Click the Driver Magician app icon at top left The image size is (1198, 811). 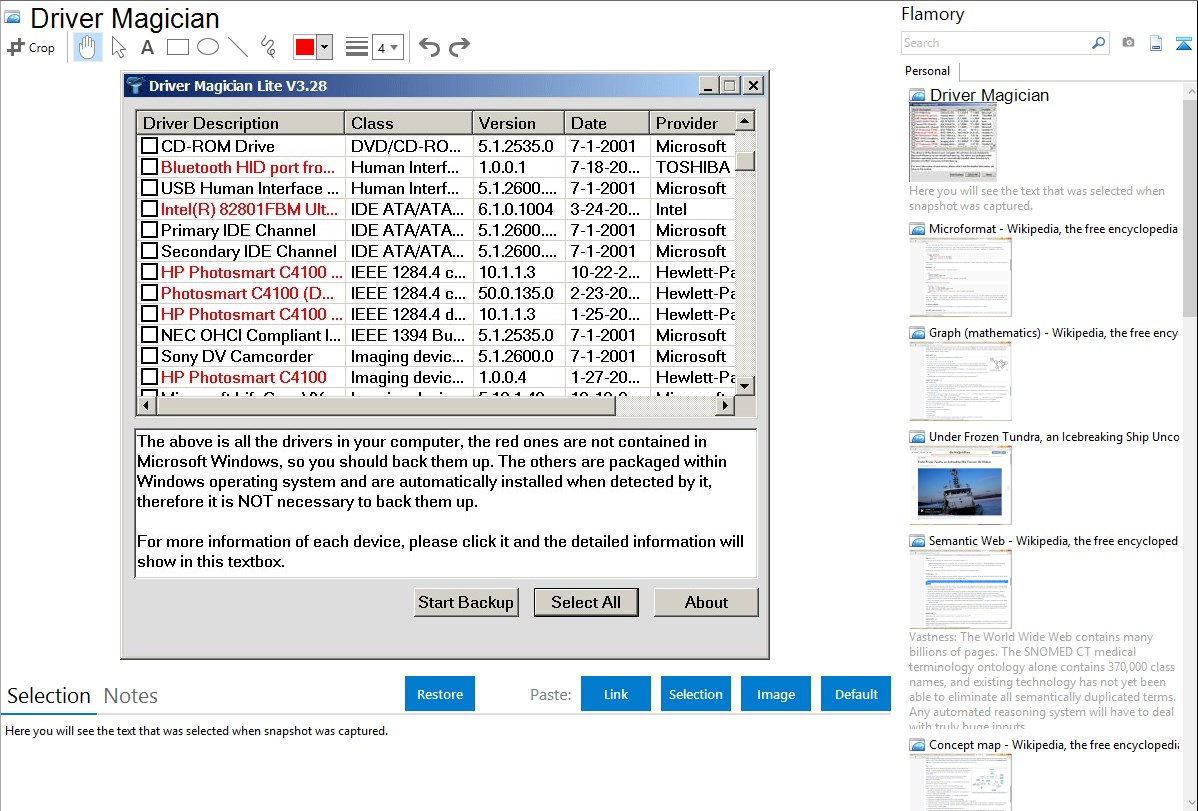pyautogui.click(x=12, y=17)
